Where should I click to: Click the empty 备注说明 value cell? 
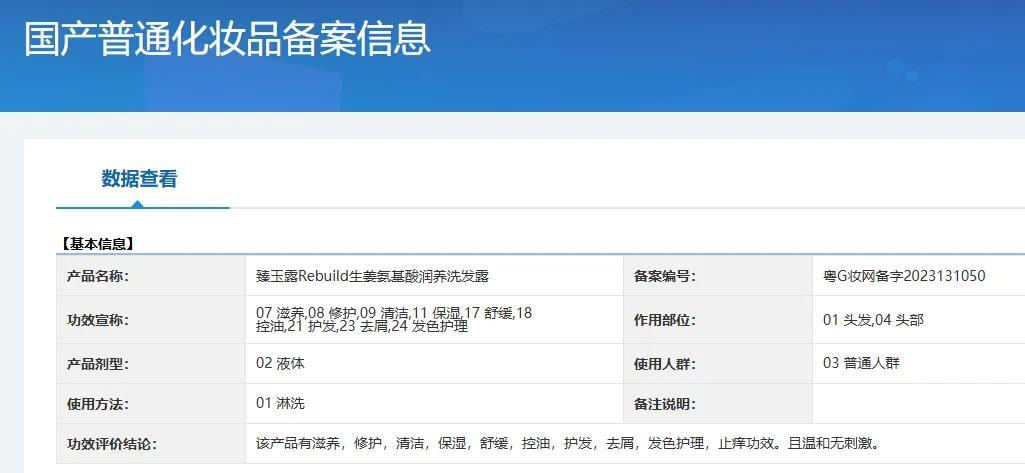(919, 404)
